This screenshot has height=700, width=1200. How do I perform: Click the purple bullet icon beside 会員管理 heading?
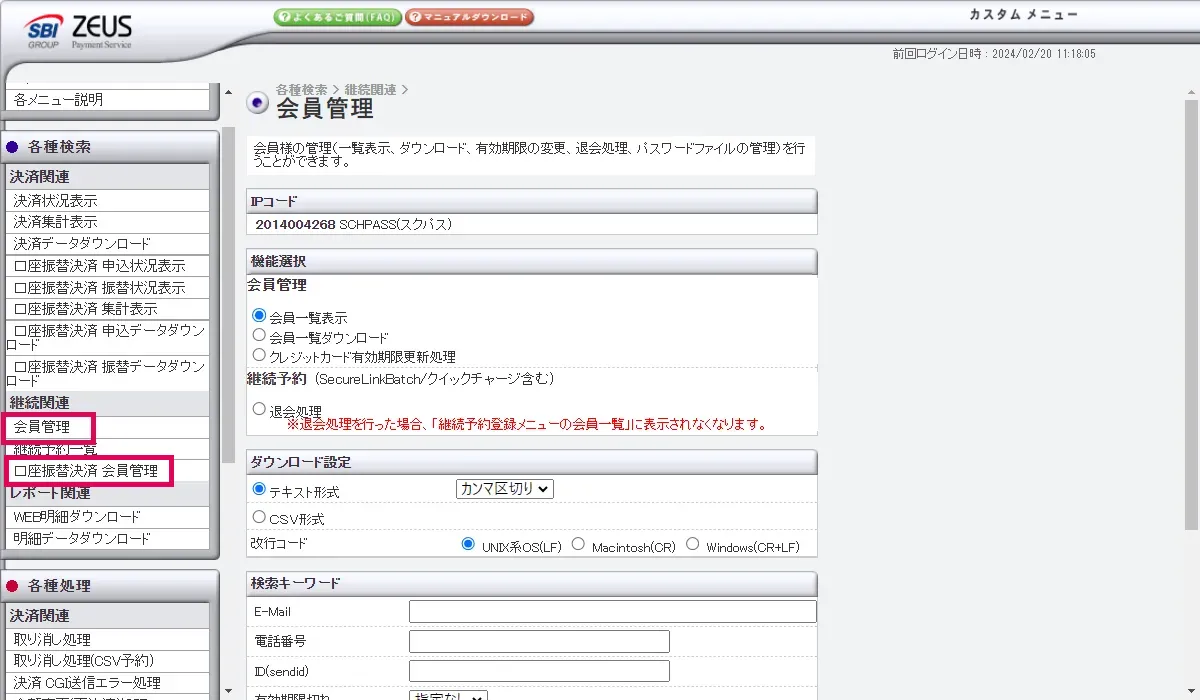click(x=257, y=102)
